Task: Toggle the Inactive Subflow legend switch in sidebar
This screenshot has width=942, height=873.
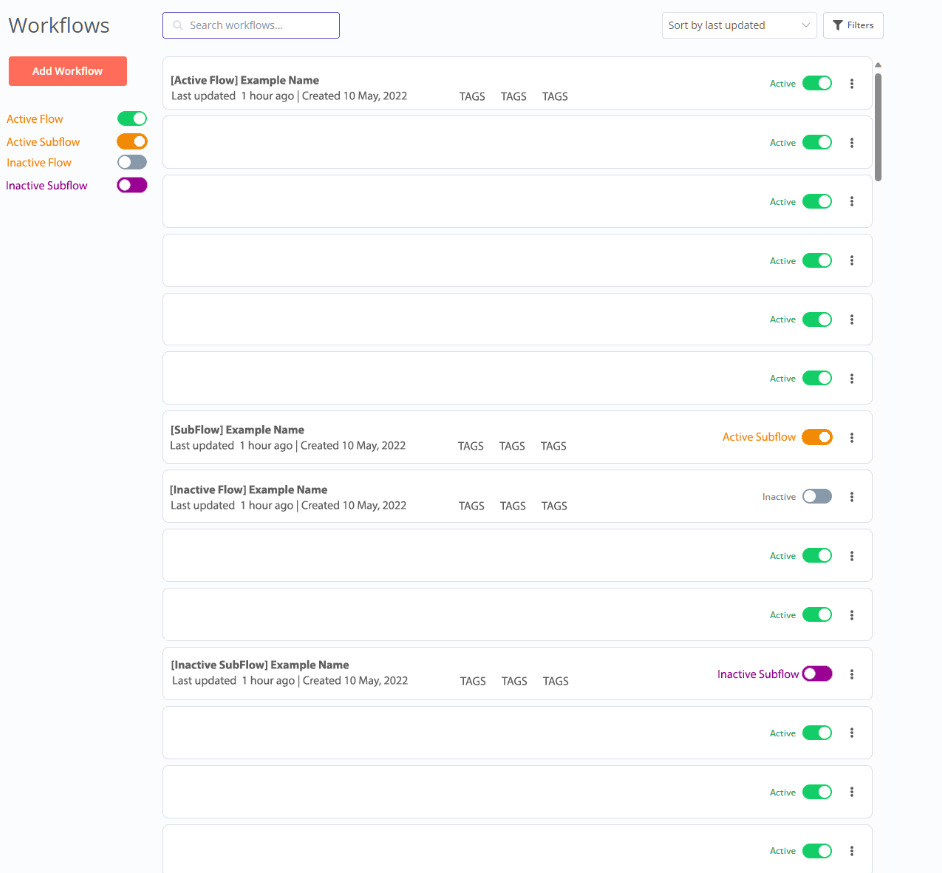Action: (x=132, y=185)
